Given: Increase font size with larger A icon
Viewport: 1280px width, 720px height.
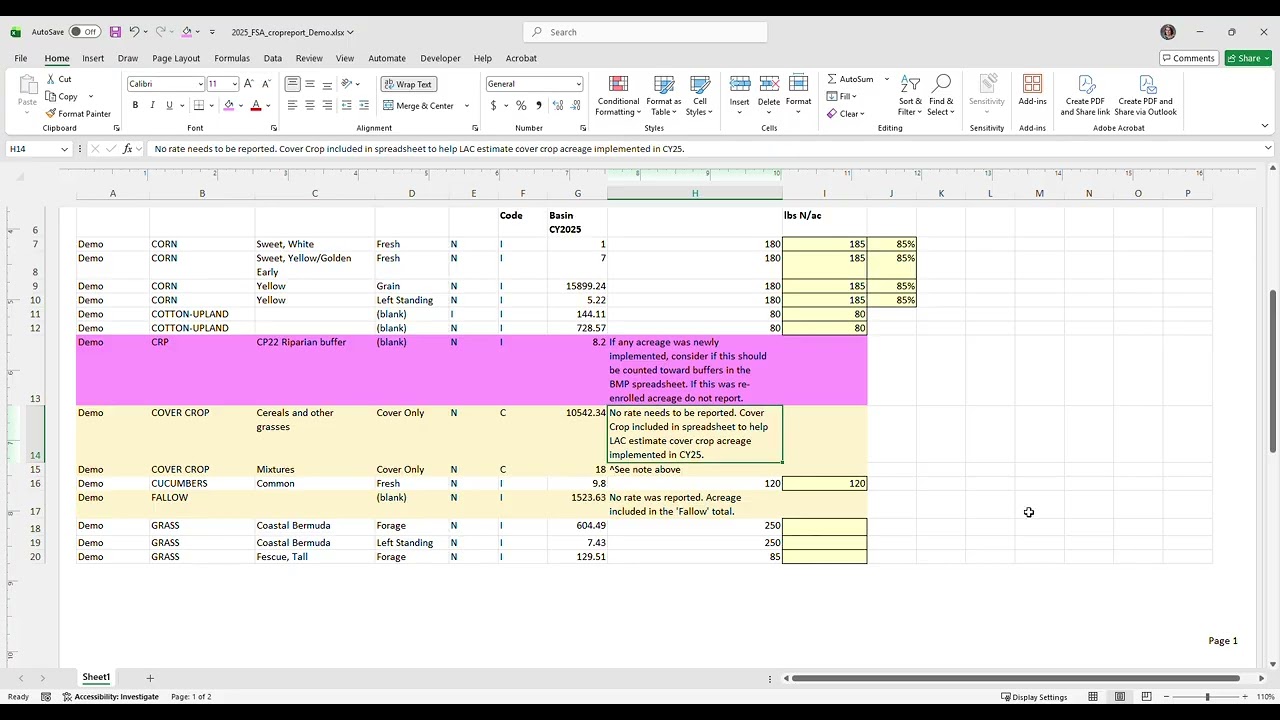Looking at the screenshot, I should pos(249,84).
